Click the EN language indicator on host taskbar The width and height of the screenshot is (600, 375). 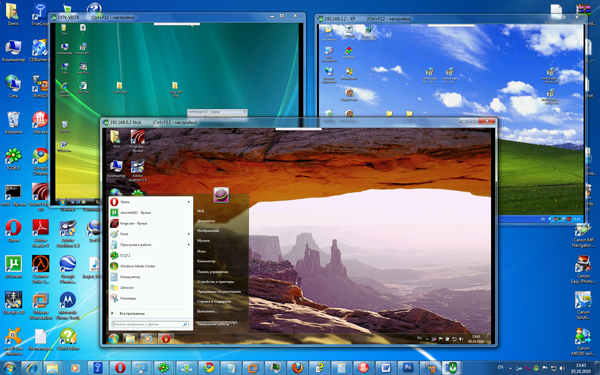500,368
